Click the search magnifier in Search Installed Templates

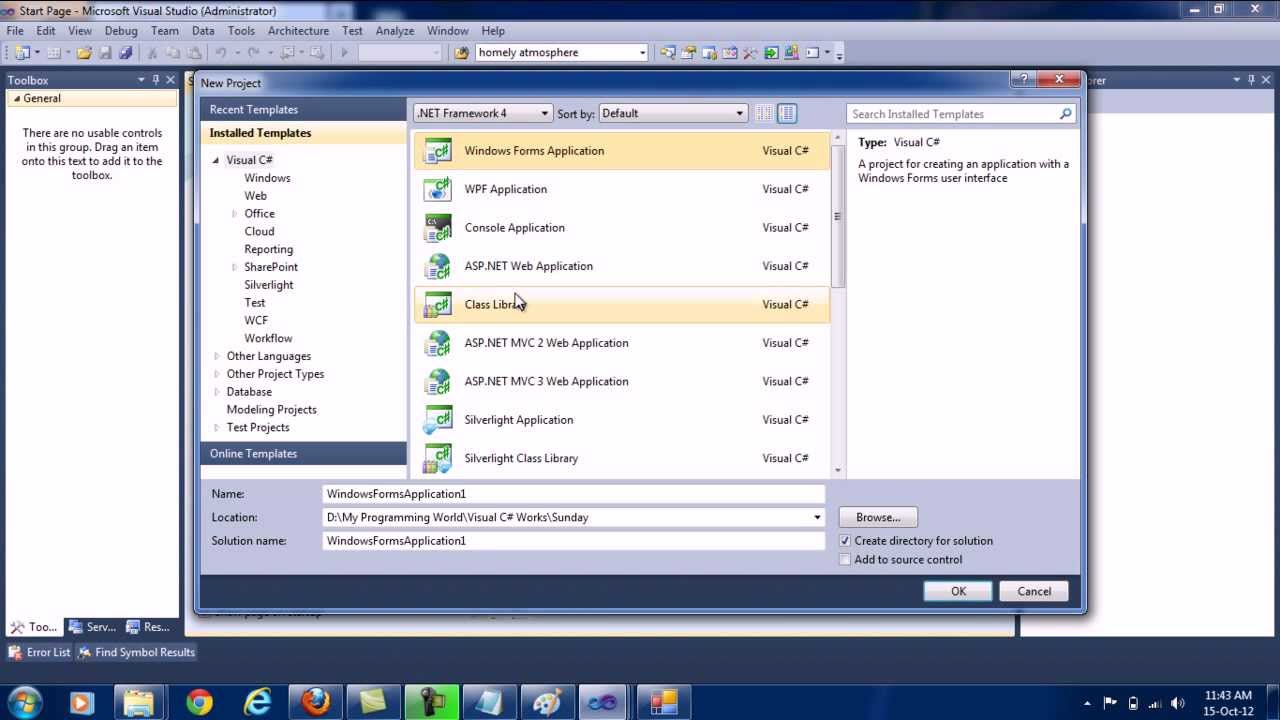pyautogui.click(x=1066, y=114)
